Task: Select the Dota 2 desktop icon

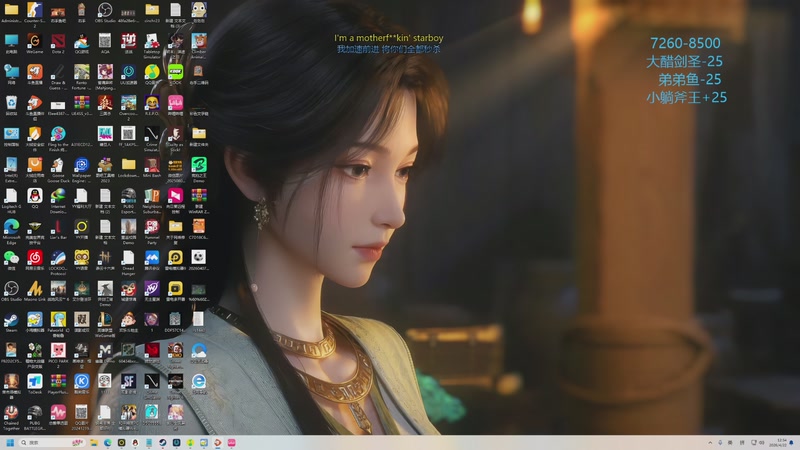Action: click(58, 43)
